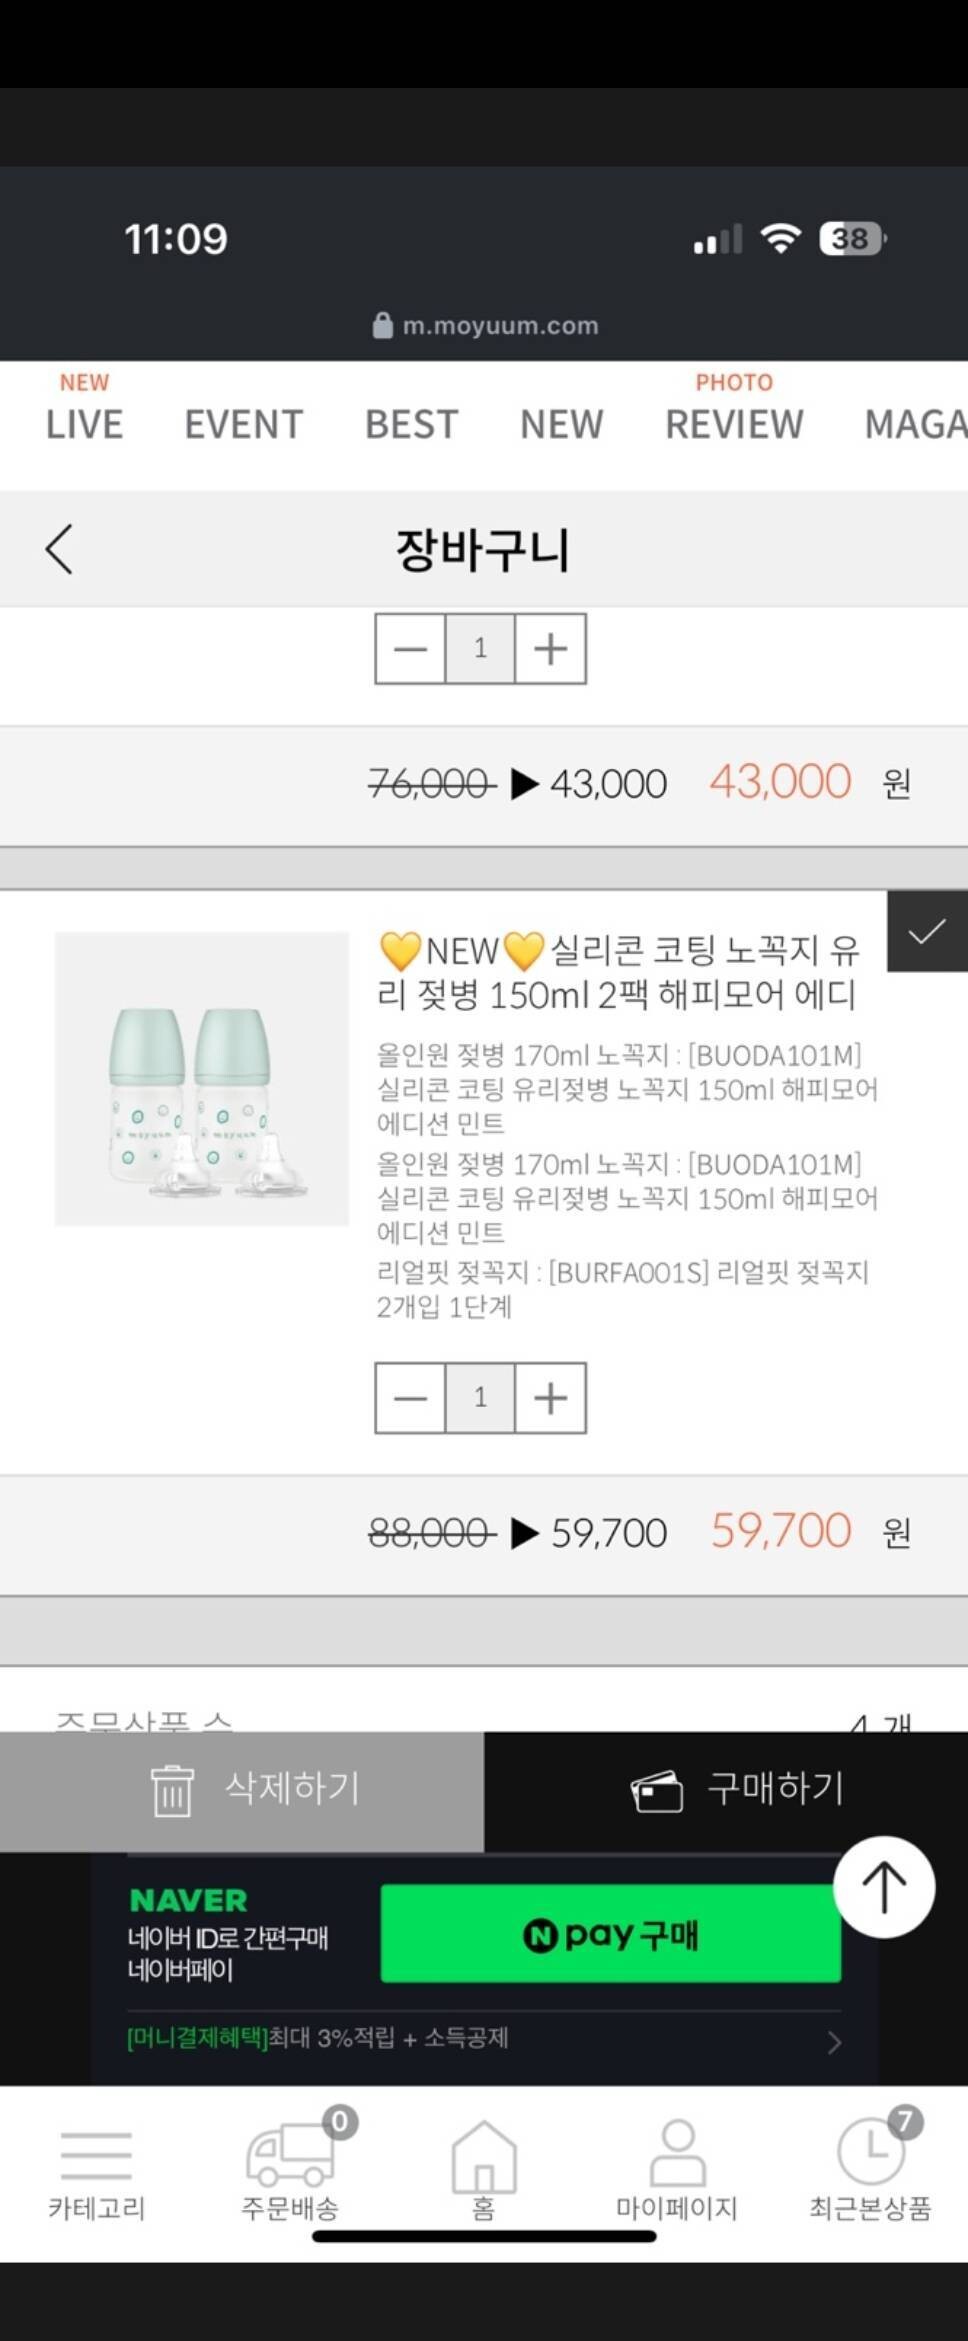This screenshot has width=968, height=2341.
Task: Select the BEST tab
Action: pos(410,423)
